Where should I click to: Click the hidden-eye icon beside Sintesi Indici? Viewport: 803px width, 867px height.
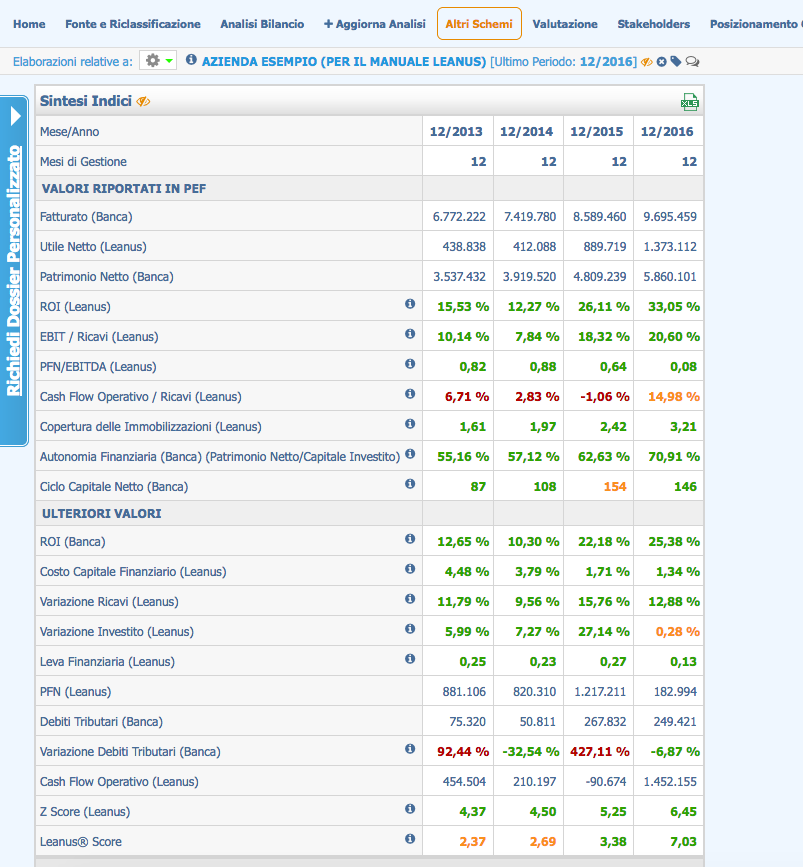pos(144,102)
